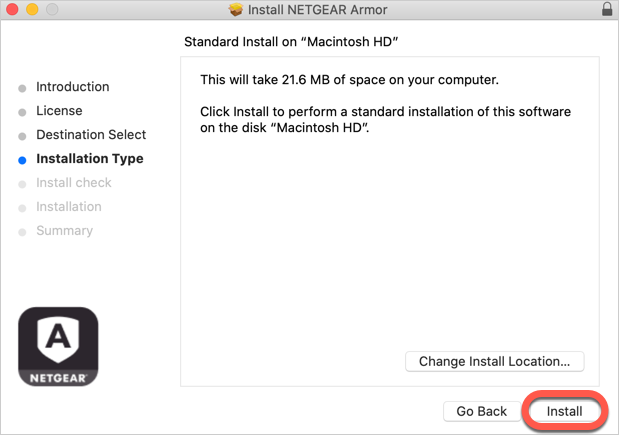Screen dimensions: 619x435
Task: Select the Installation step in sidebar
Action: 69,206
